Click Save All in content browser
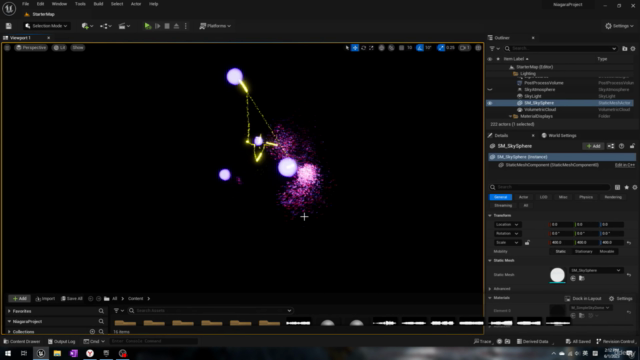 point(72,299)
